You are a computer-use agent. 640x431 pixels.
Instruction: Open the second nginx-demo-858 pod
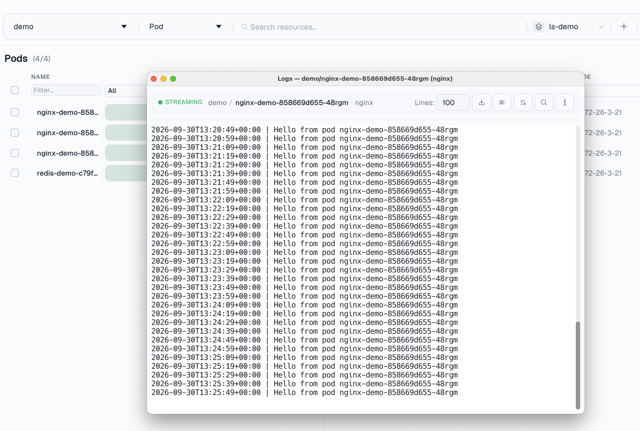pyautogui.click(x=67, y=133)
